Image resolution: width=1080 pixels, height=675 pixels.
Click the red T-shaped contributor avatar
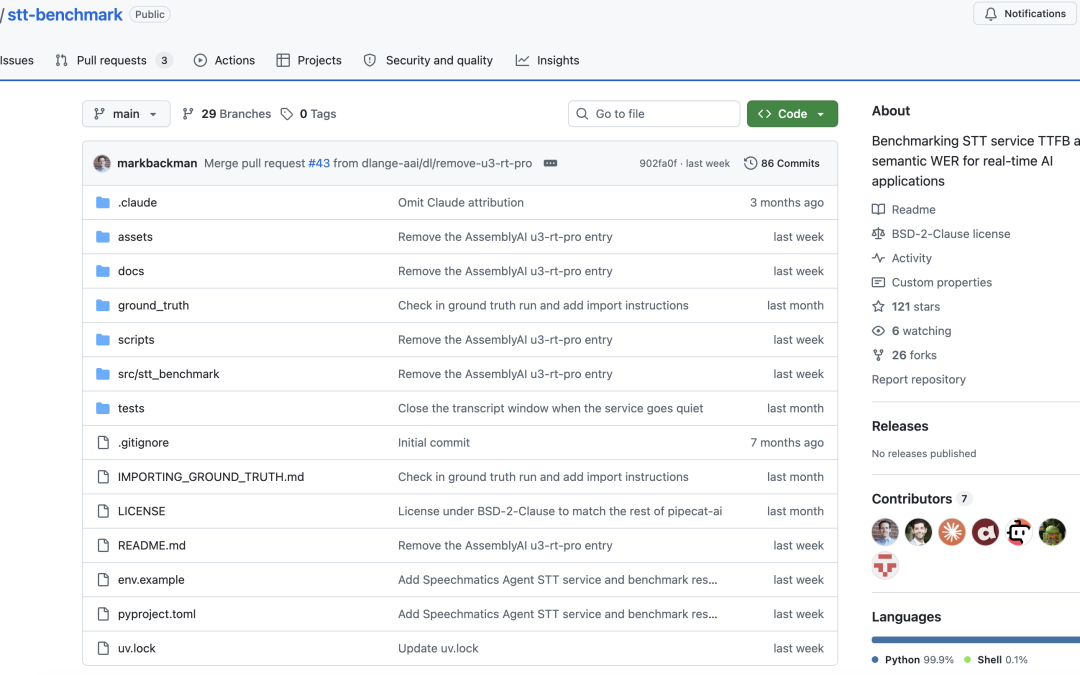(885, 565)
